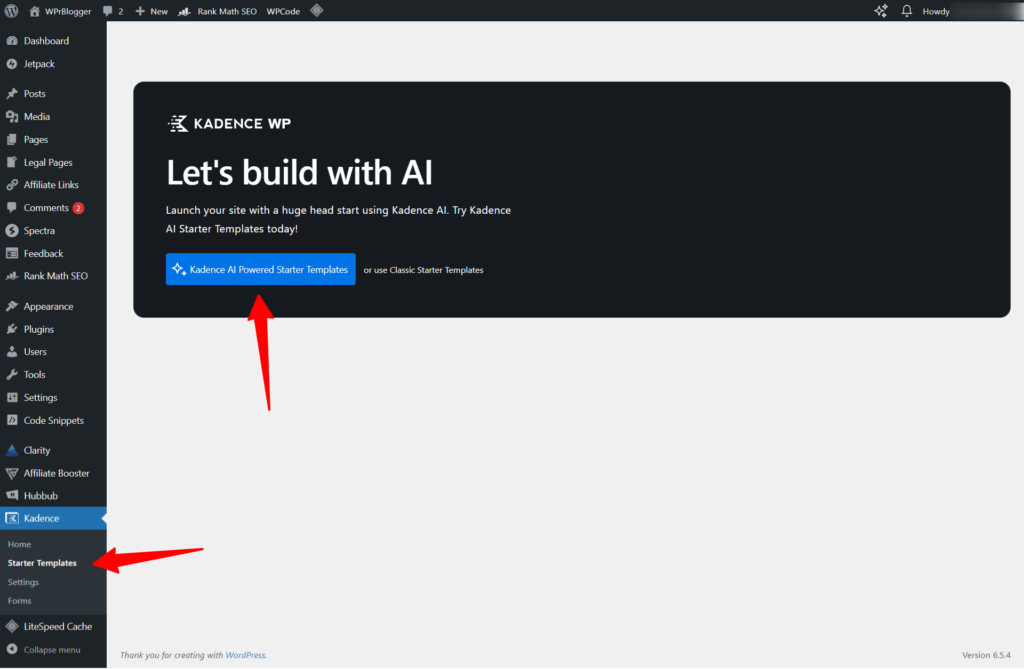Click the sparkle AI icon in the admin bar

[x=881, y=11]
